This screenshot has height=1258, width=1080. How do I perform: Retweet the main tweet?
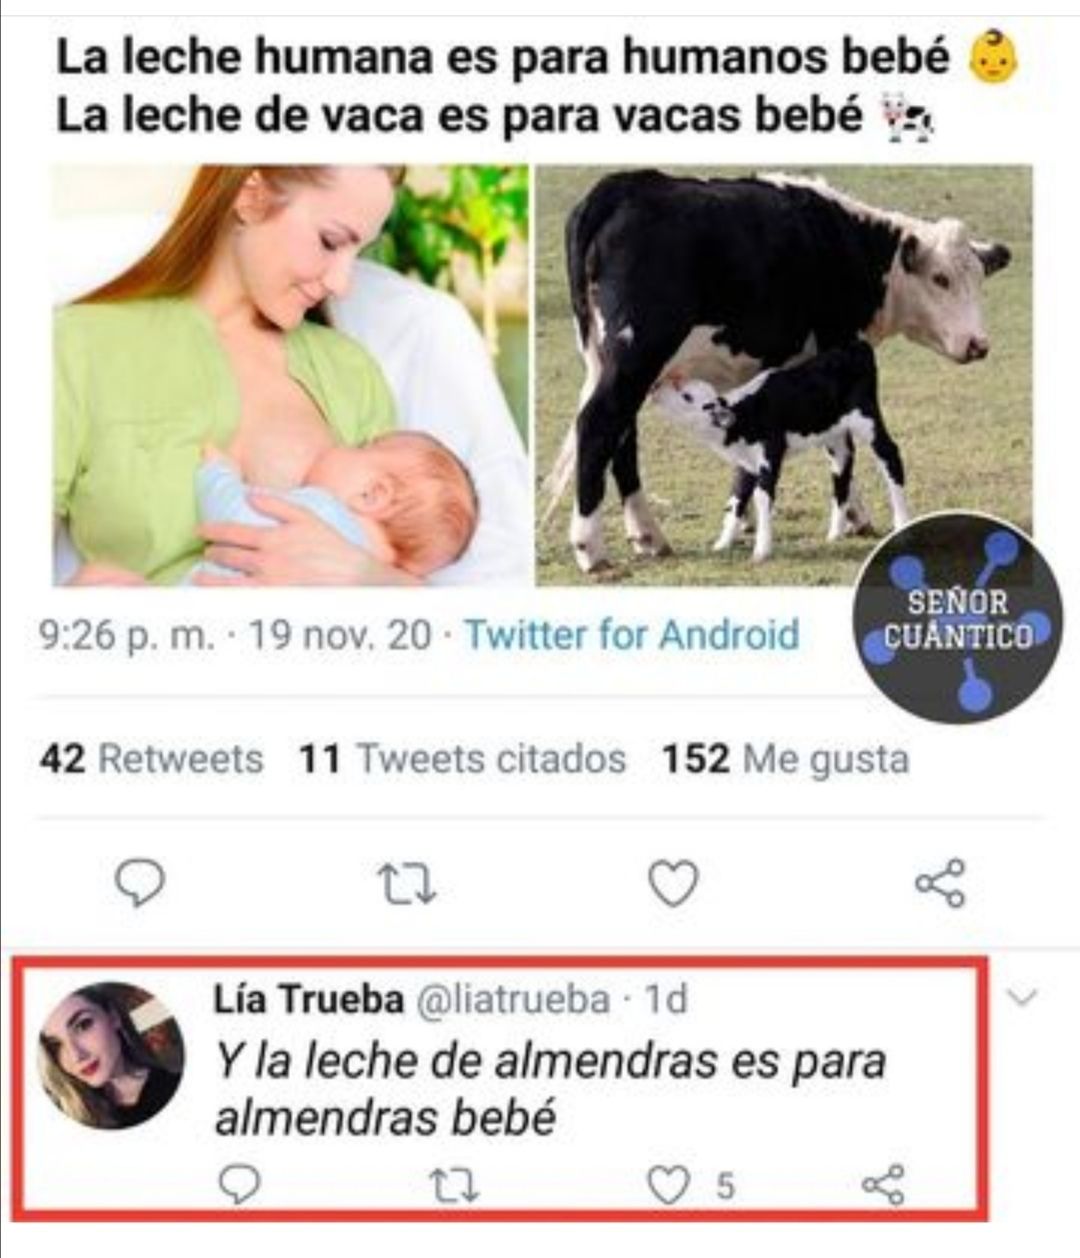(406, 884)
